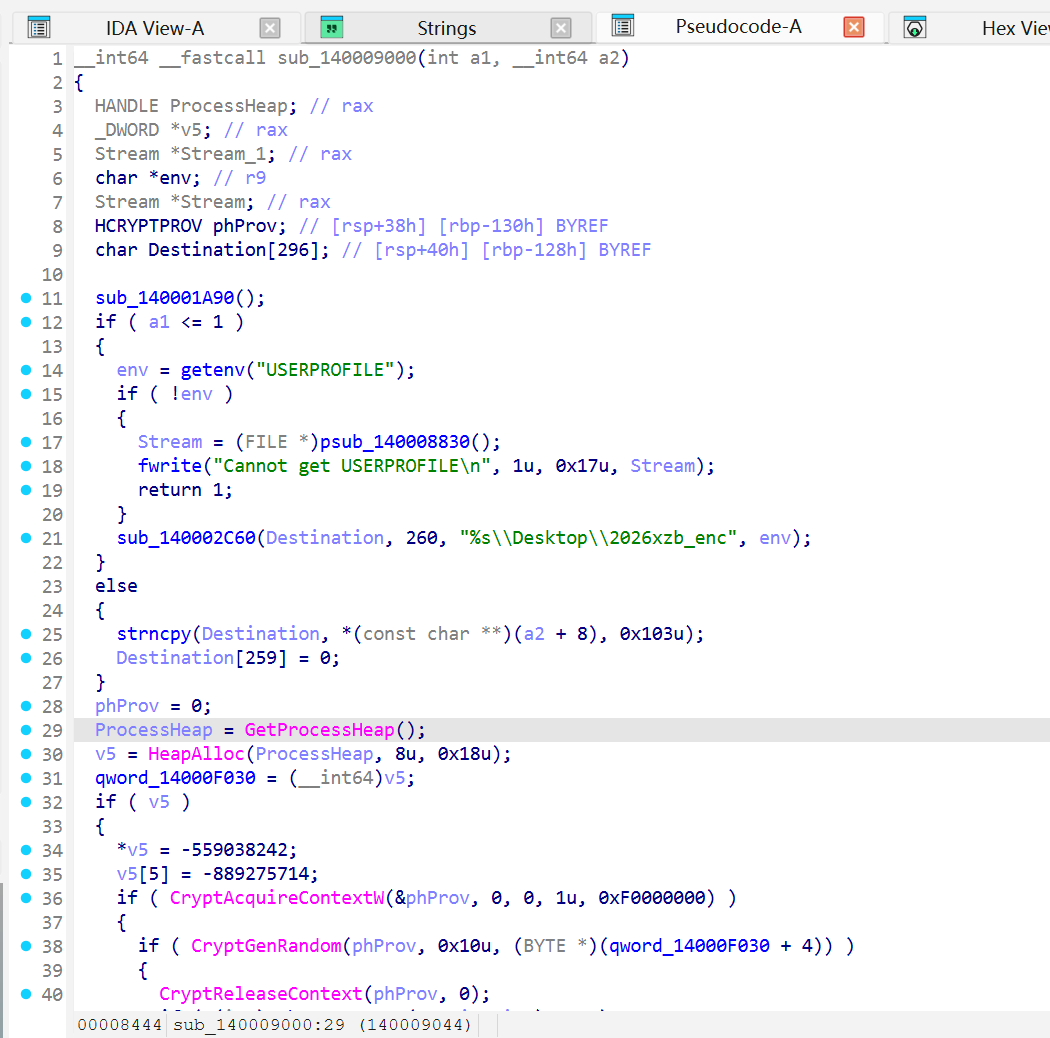Click the GetProcessHeap call
The image size is (1050, 1038).
tap(319, 730)
